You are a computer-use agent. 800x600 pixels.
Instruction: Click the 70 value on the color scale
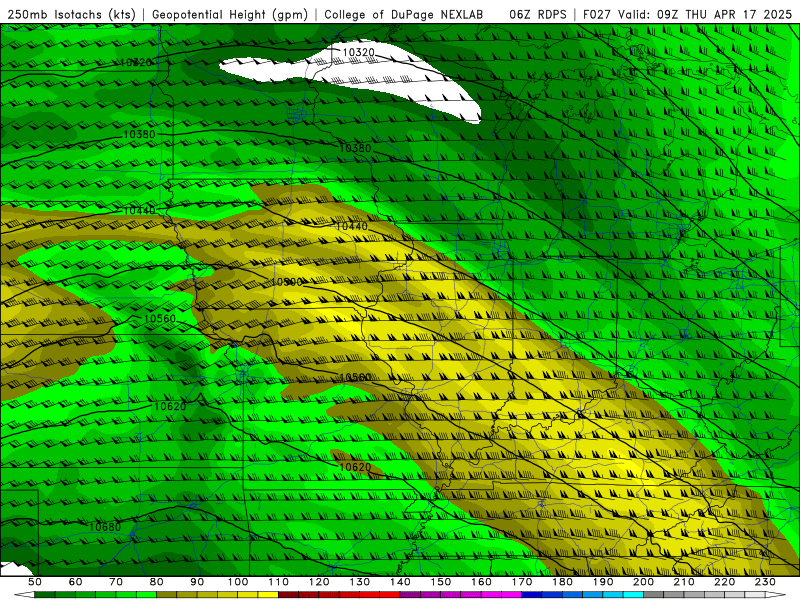[x=116, y=582]
